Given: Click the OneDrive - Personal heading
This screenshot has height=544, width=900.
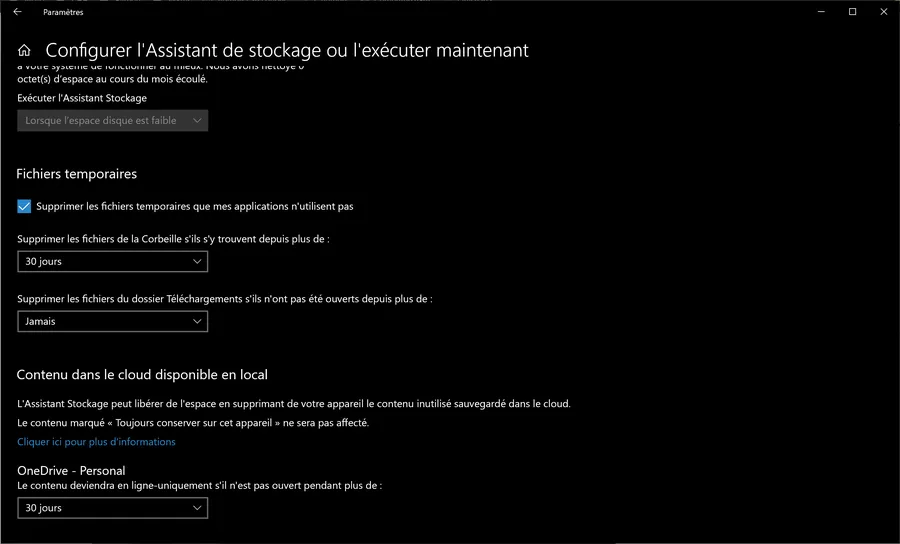Looking at the screenshot, I should pos(71,471).
